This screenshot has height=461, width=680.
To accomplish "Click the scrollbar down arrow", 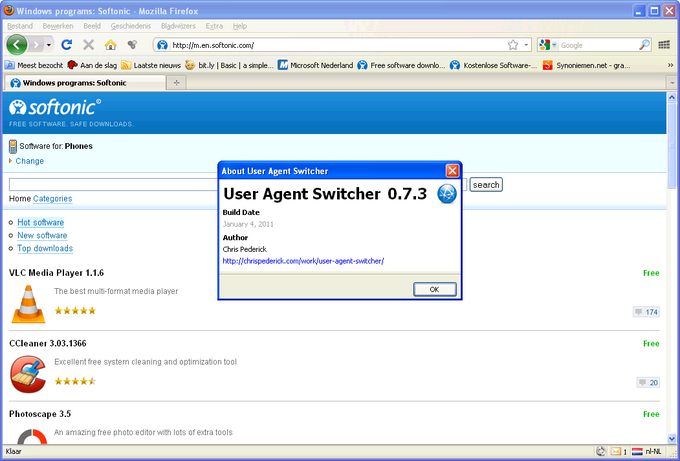I will point(672,438).
